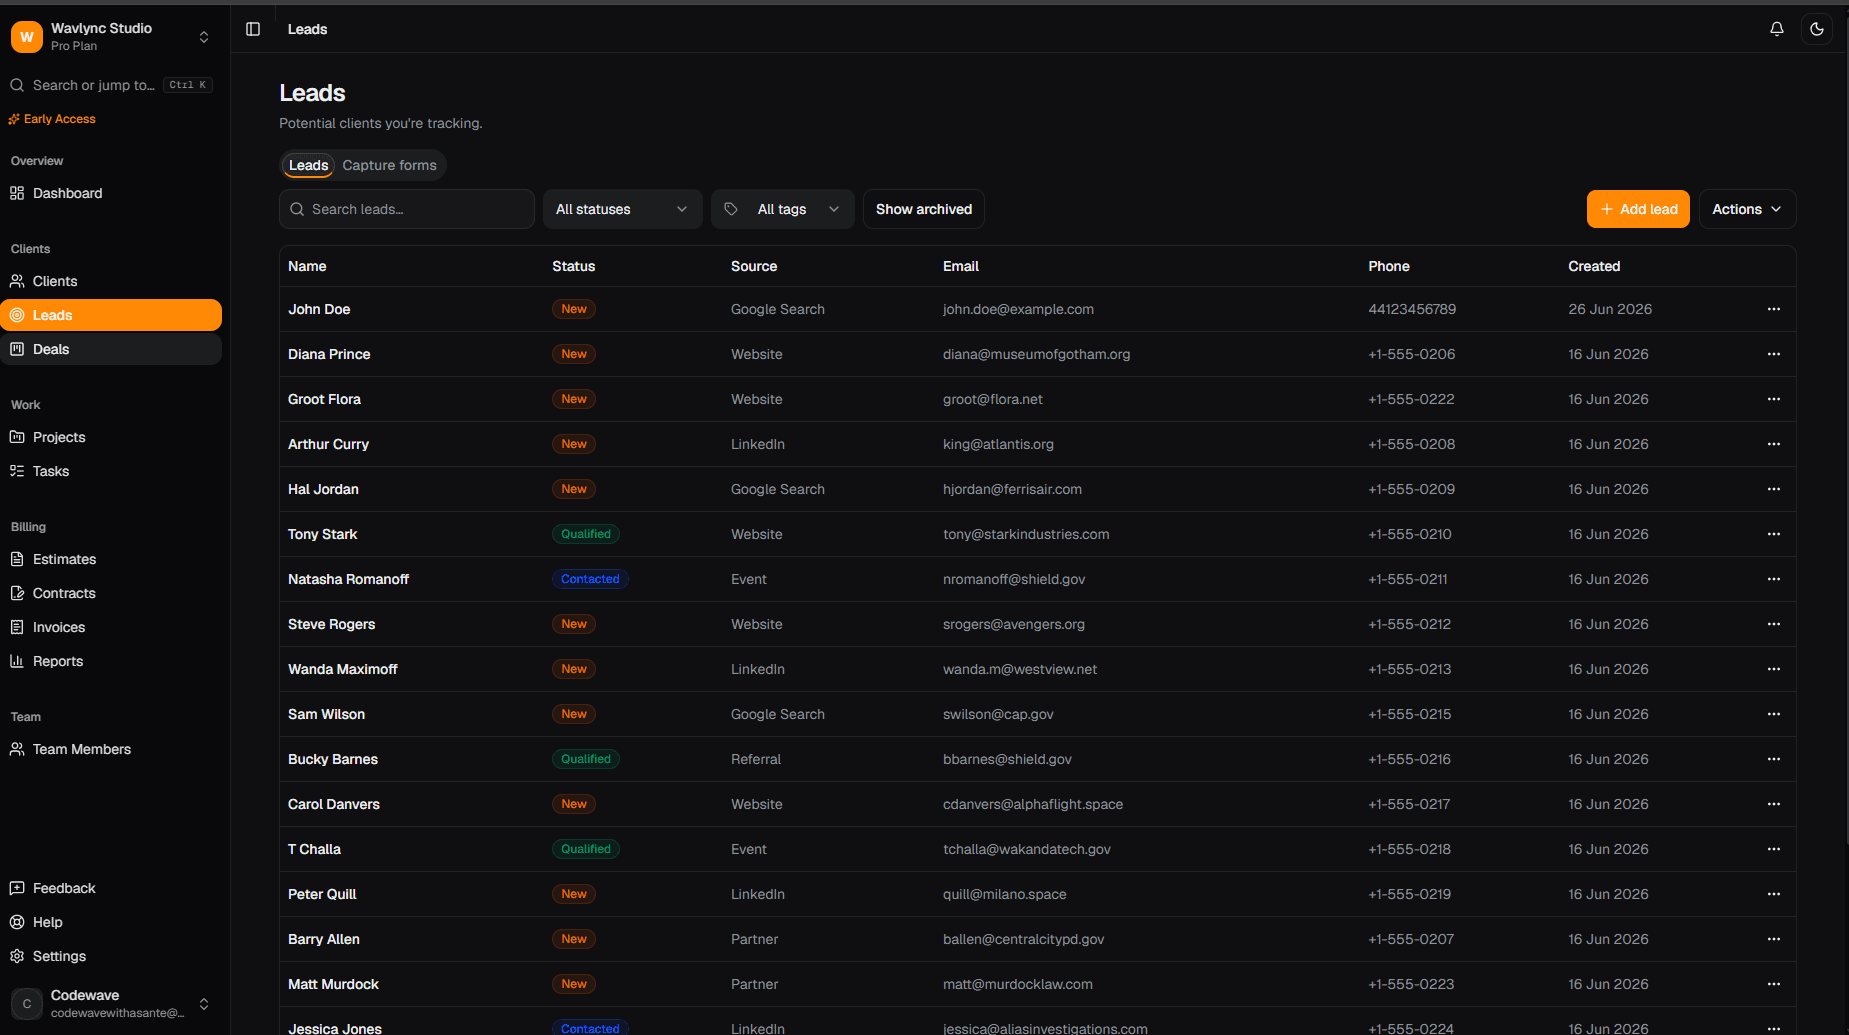Open Team Members page
Viewport: 1849px width, 1035px height.
coord(111,749)
